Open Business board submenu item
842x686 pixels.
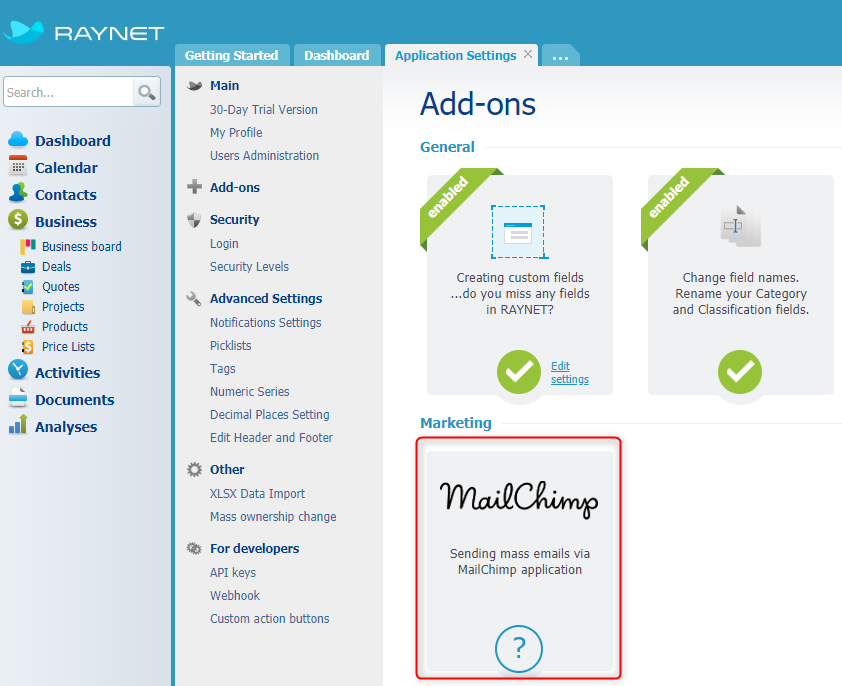pyautogui.click(x=82, y=247)
